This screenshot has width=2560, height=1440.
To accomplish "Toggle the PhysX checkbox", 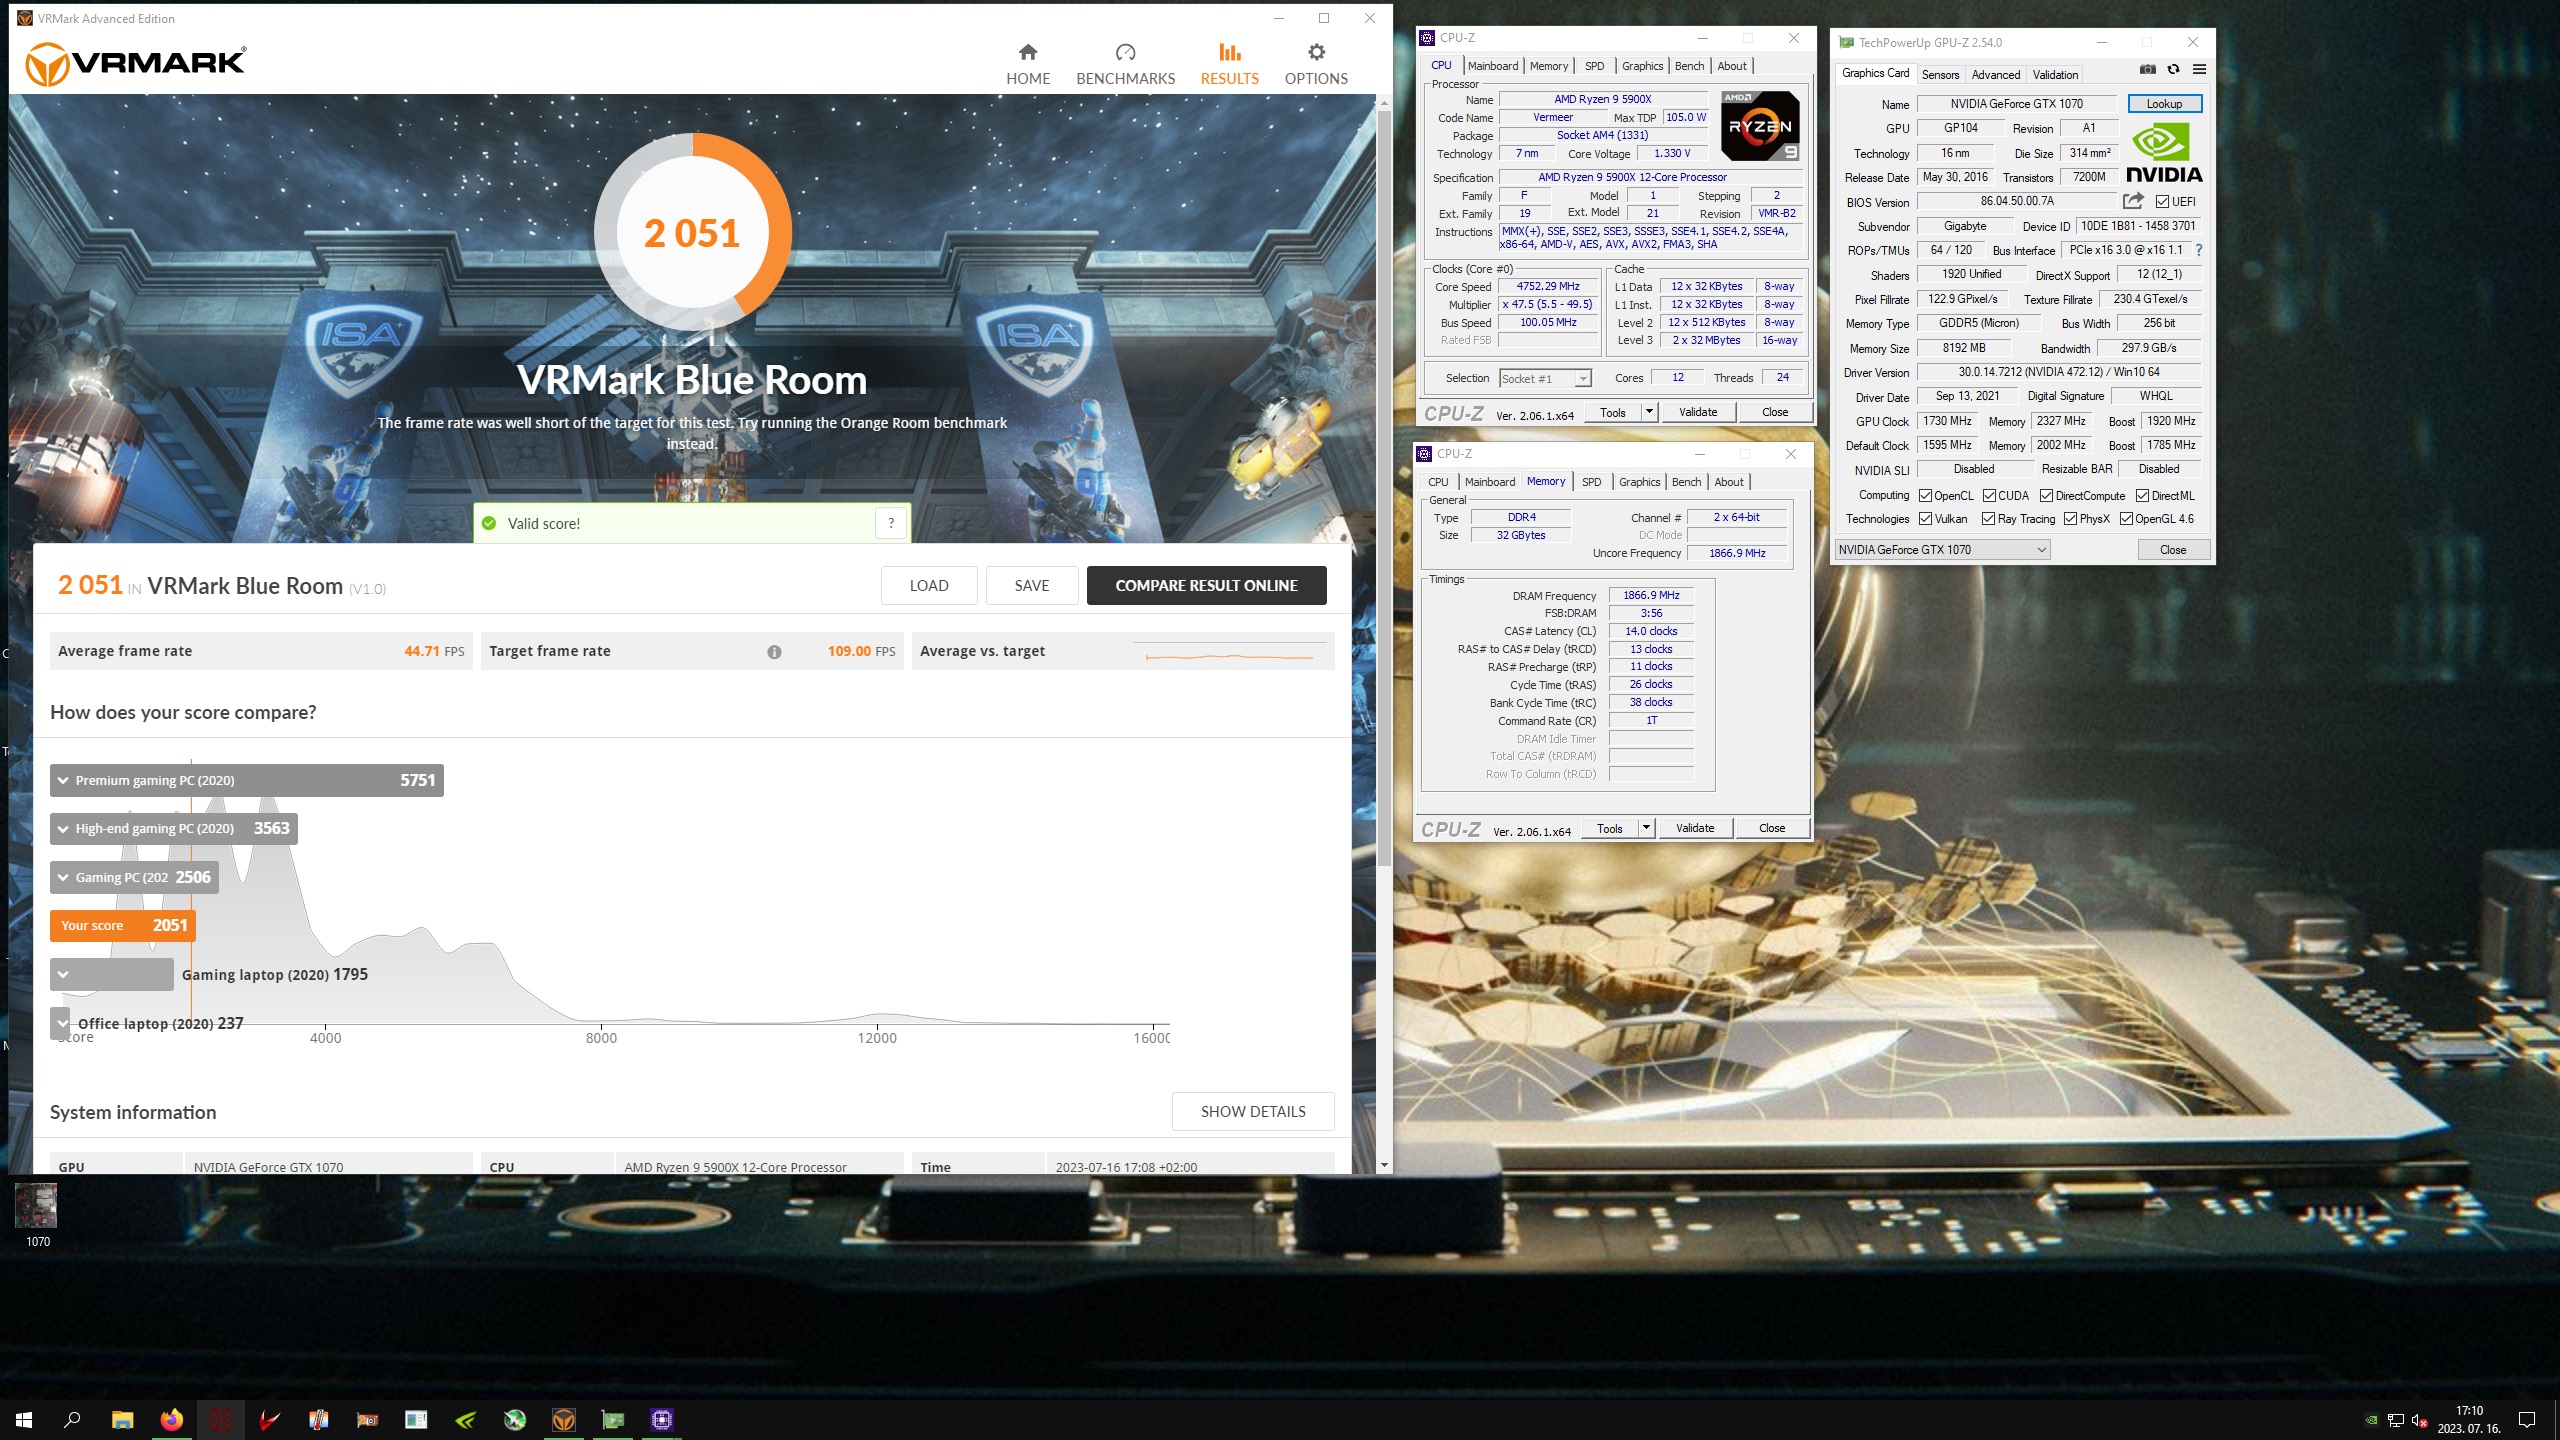I will 2070,519.
